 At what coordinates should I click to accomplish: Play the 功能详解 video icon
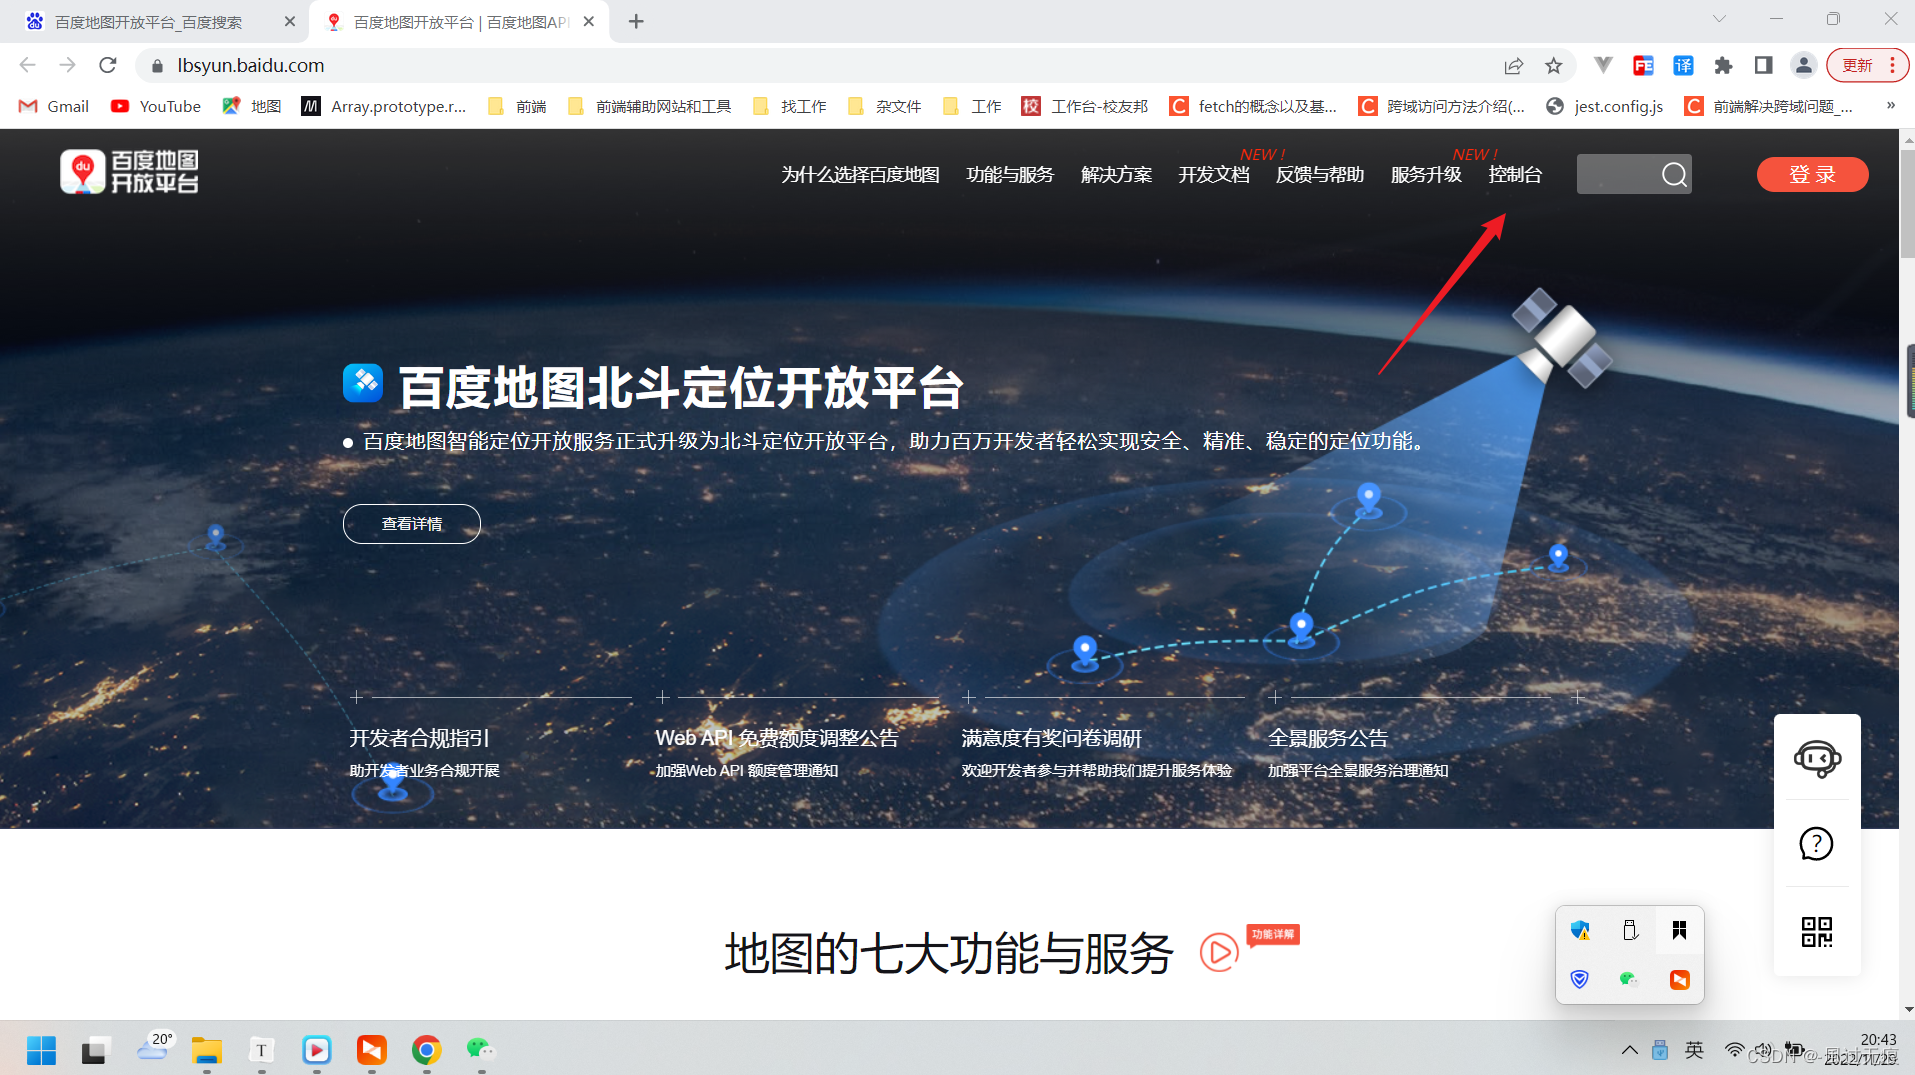pyautogui.click(x=1219, y=952)
